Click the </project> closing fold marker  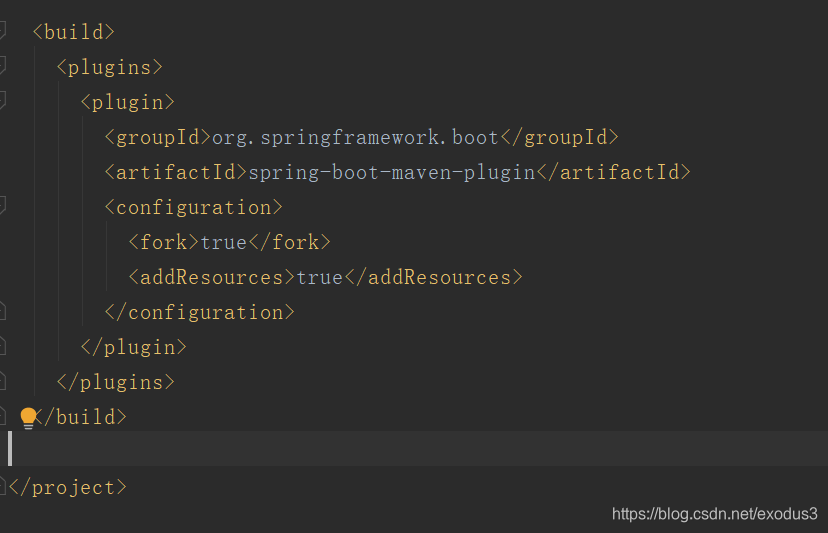2,486
